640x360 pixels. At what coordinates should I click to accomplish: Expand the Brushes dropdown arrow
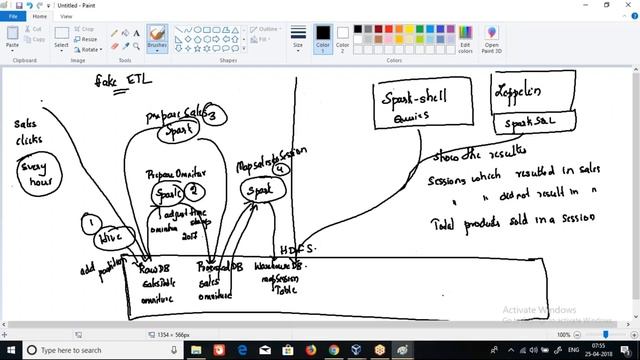tap(157, 51)
